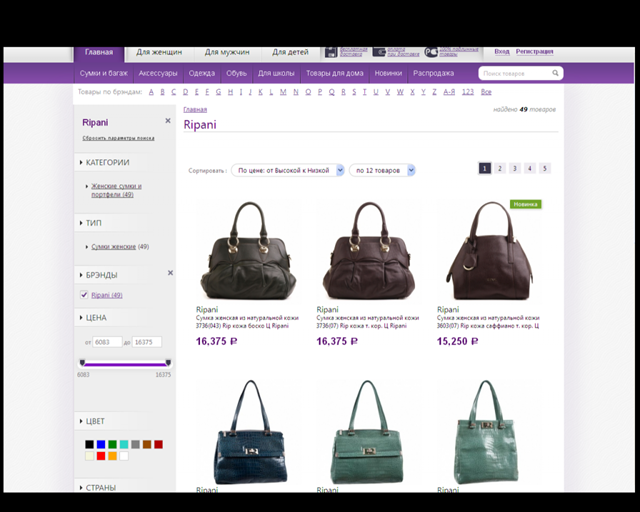Image resolution: width=640 pixels, height=512 pixels.
Task: Open the sort by price dropdown
Action: tap(288, 170)
